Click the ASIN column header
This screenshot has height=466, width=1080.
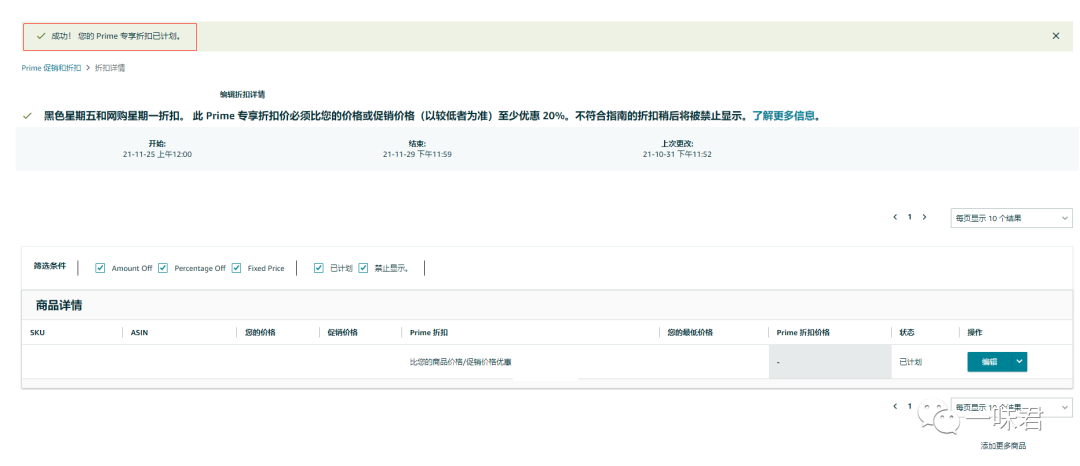click(x=139, y=332)
